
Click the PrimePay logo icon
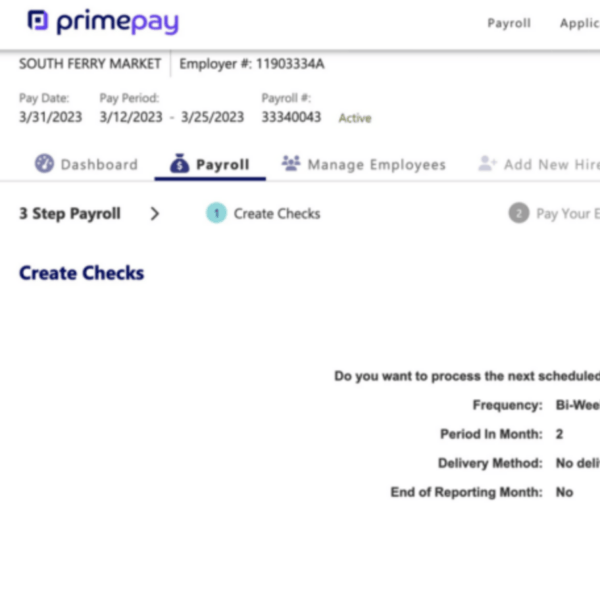(38, 20)
